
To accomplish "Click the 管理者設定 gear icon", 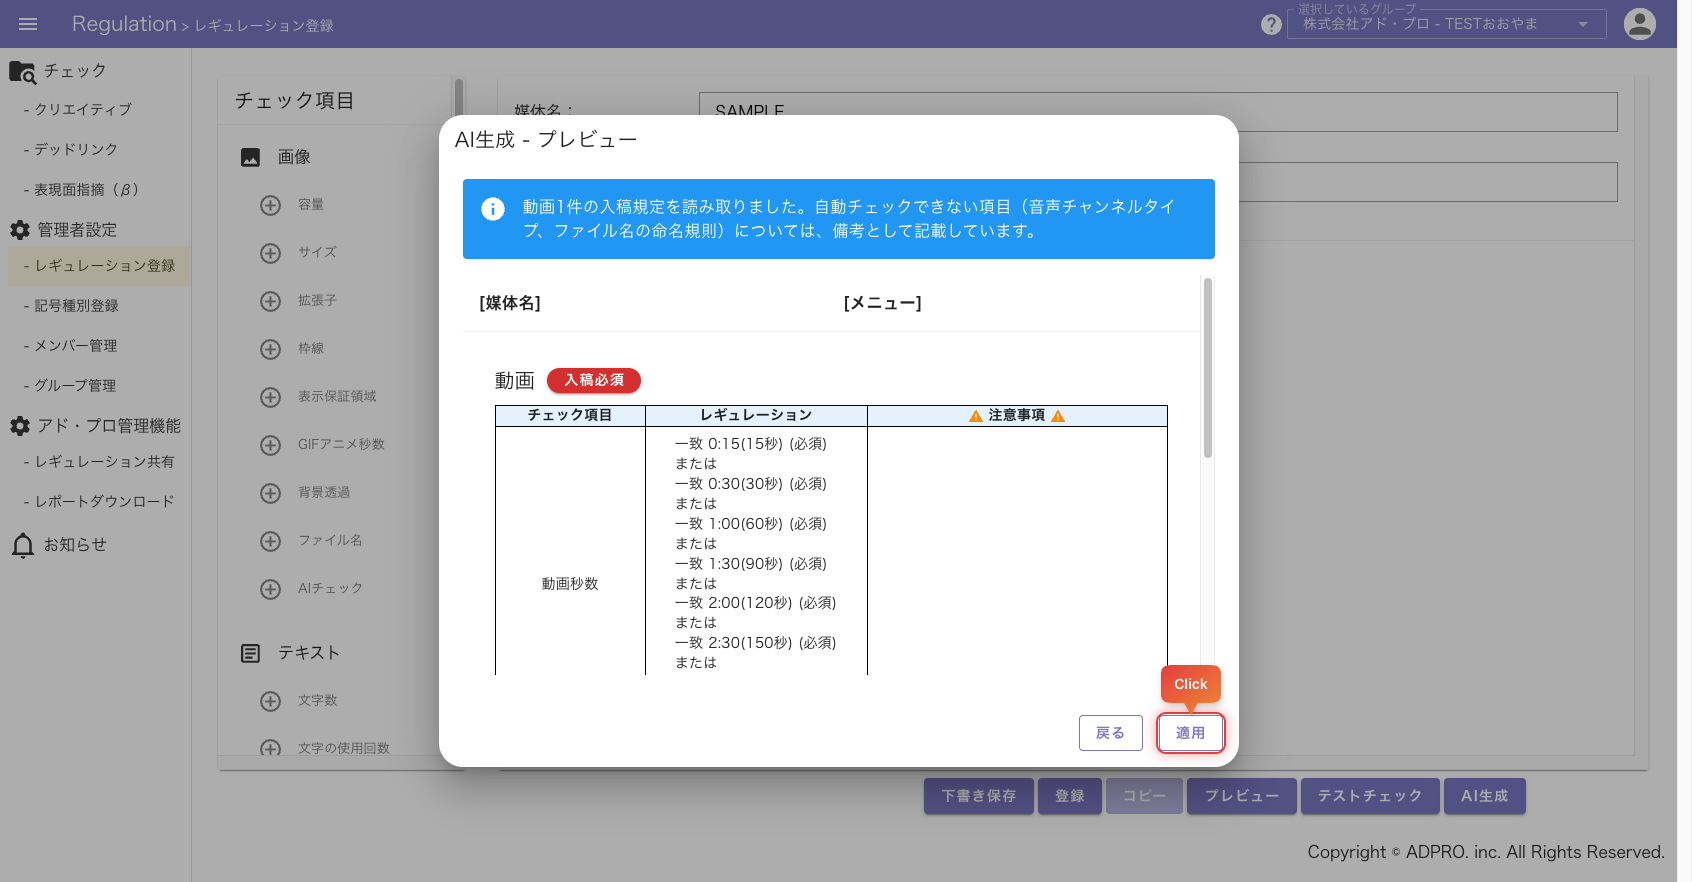I will [x=20, y=230].
